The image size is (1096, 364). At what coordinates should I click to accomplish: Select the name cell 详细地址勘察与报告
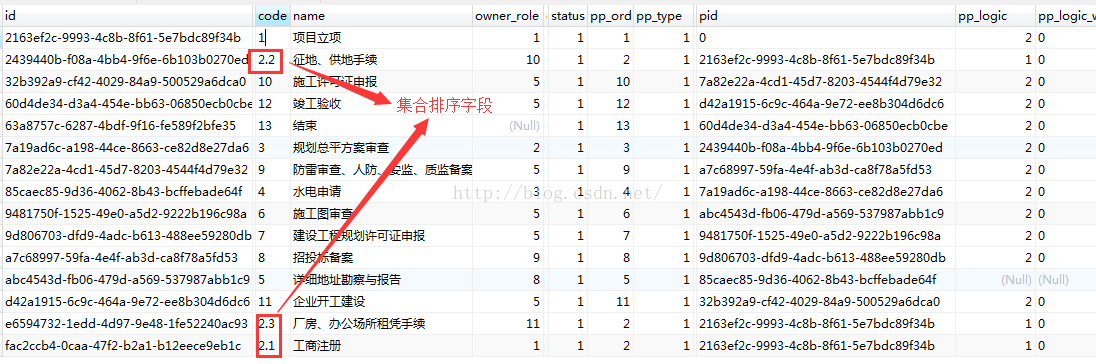click(381, 279)
